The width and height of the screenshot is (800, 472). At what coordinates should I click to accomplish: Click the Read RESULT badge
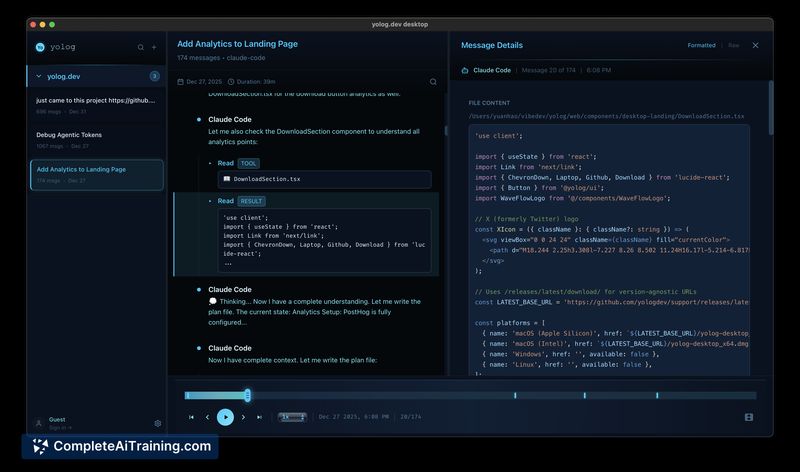pyautogui.click(x=251, y=201)
